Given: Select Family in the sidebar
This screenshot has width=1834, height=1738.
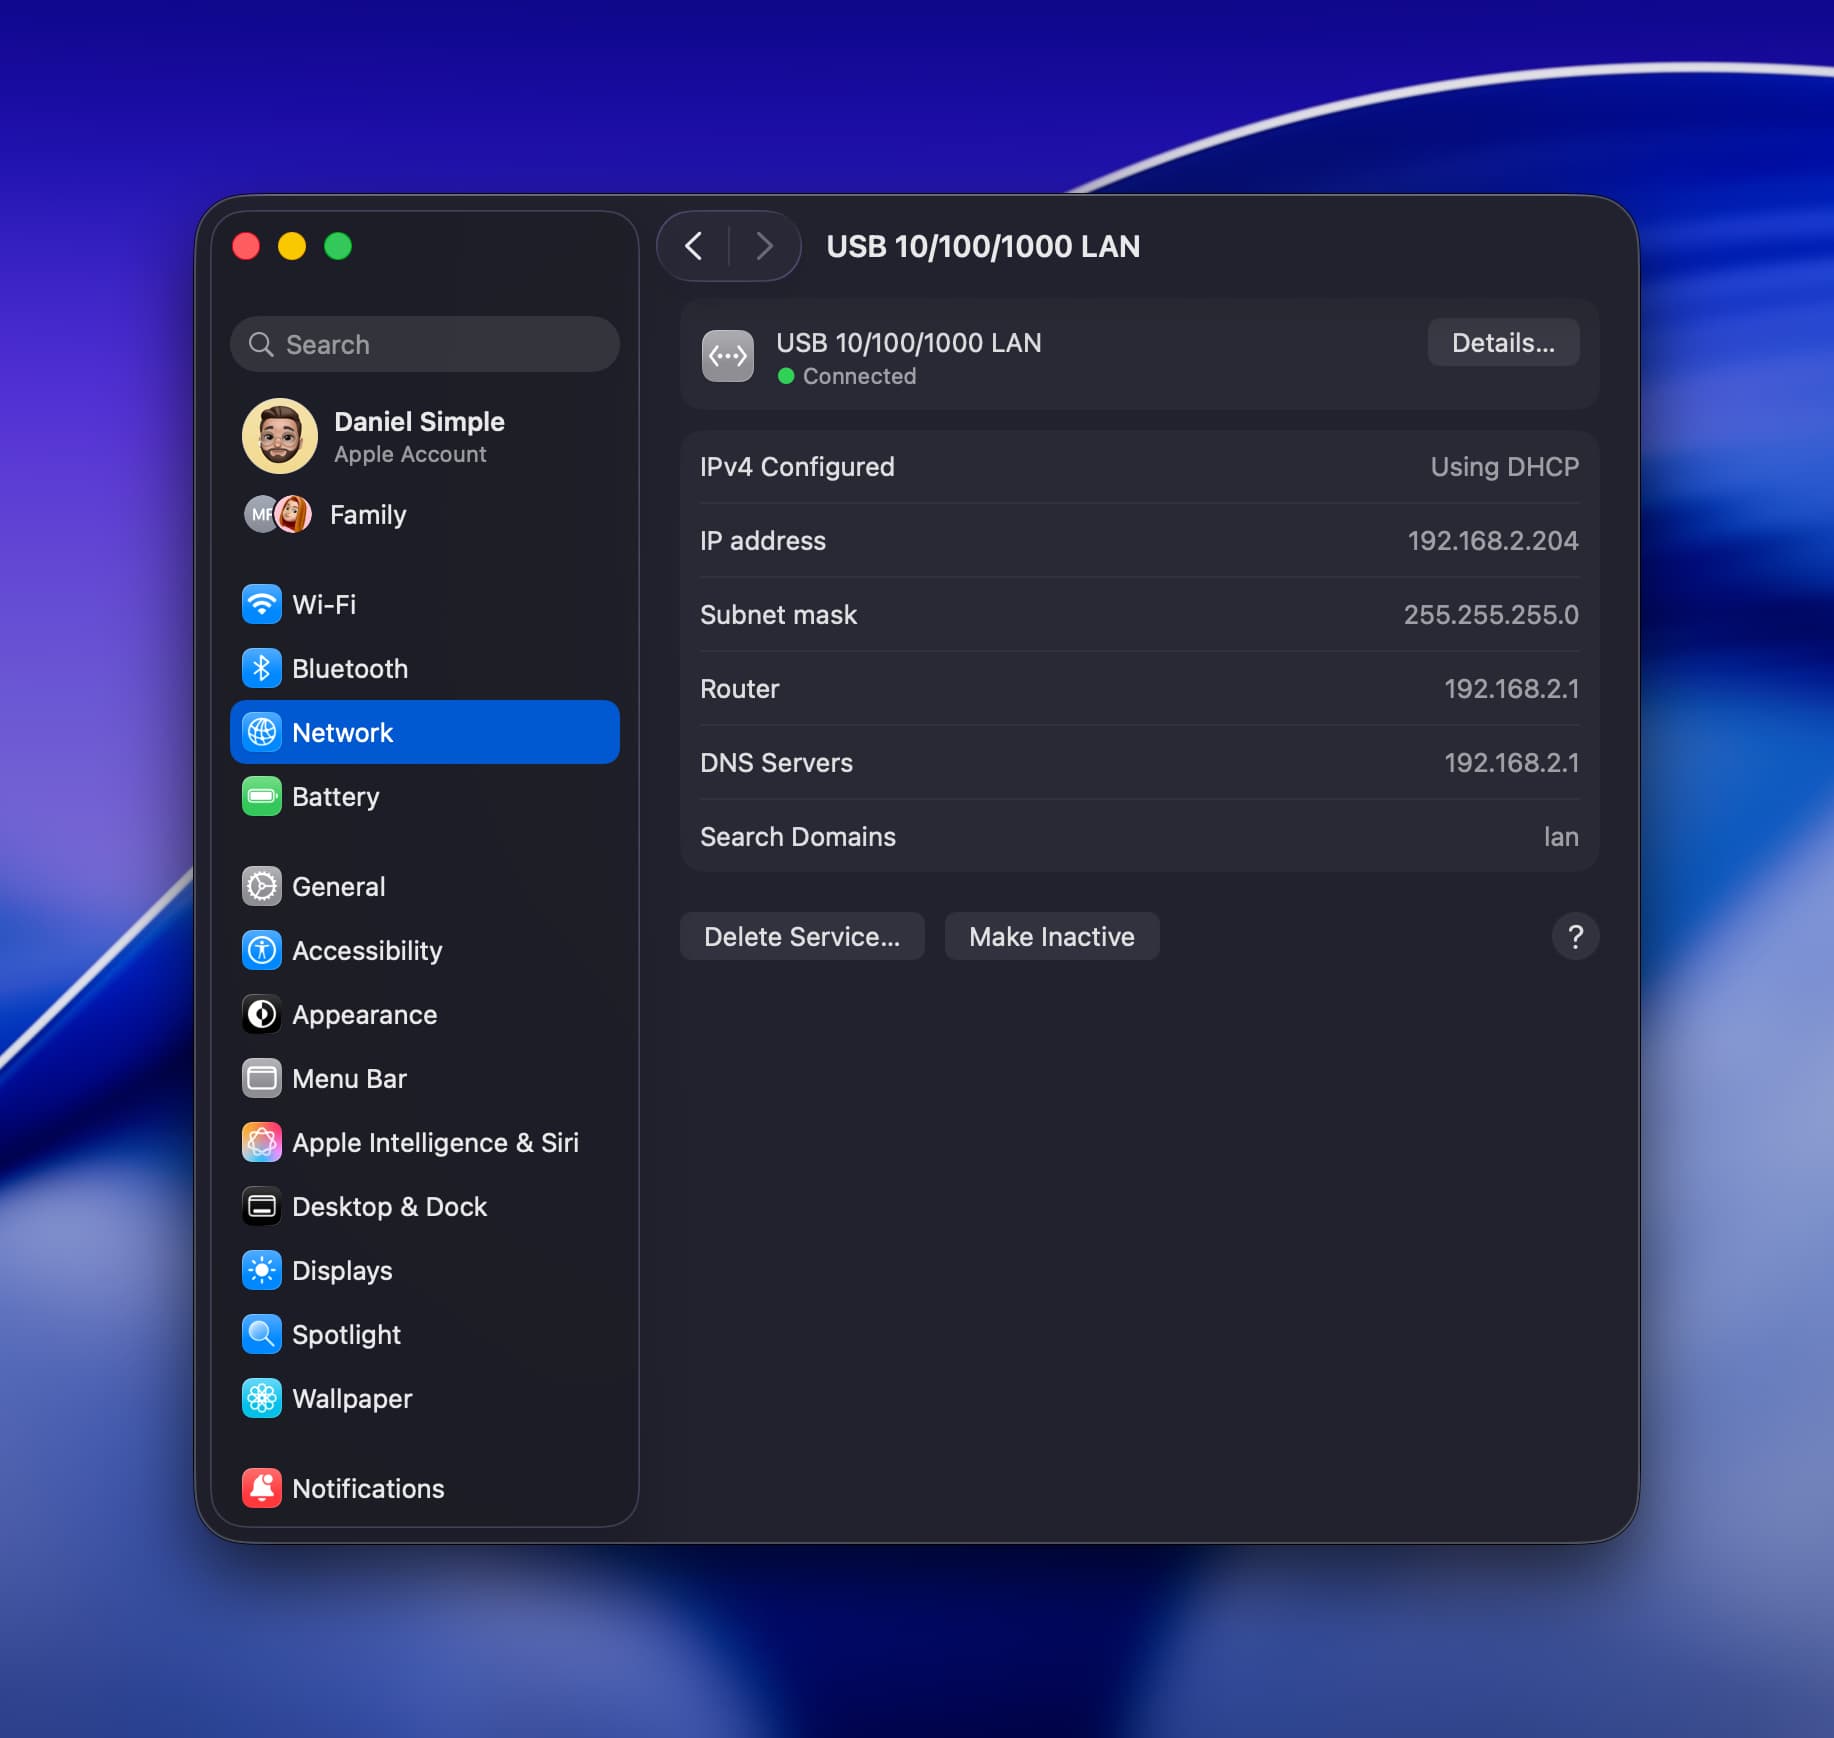Looking at the screenshot, I should (367, 515).
